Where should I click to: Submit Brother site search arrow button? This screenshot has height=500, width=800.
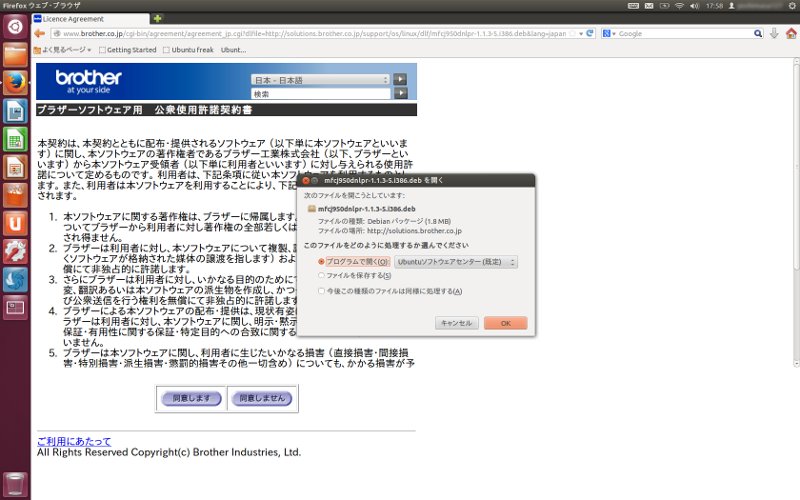[x=400, y=93]
